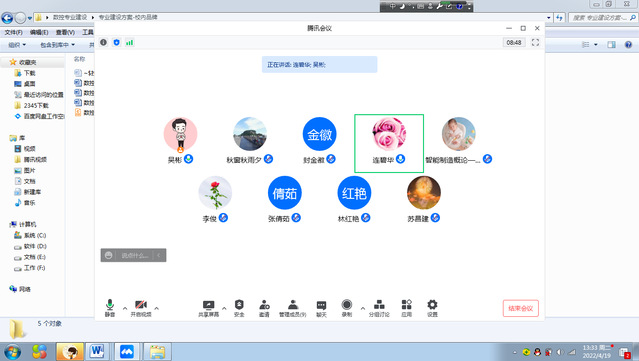Expand the video options arrow
This screenshot has height=361, width=639.
pyautogui.click(x=156, y=308)
